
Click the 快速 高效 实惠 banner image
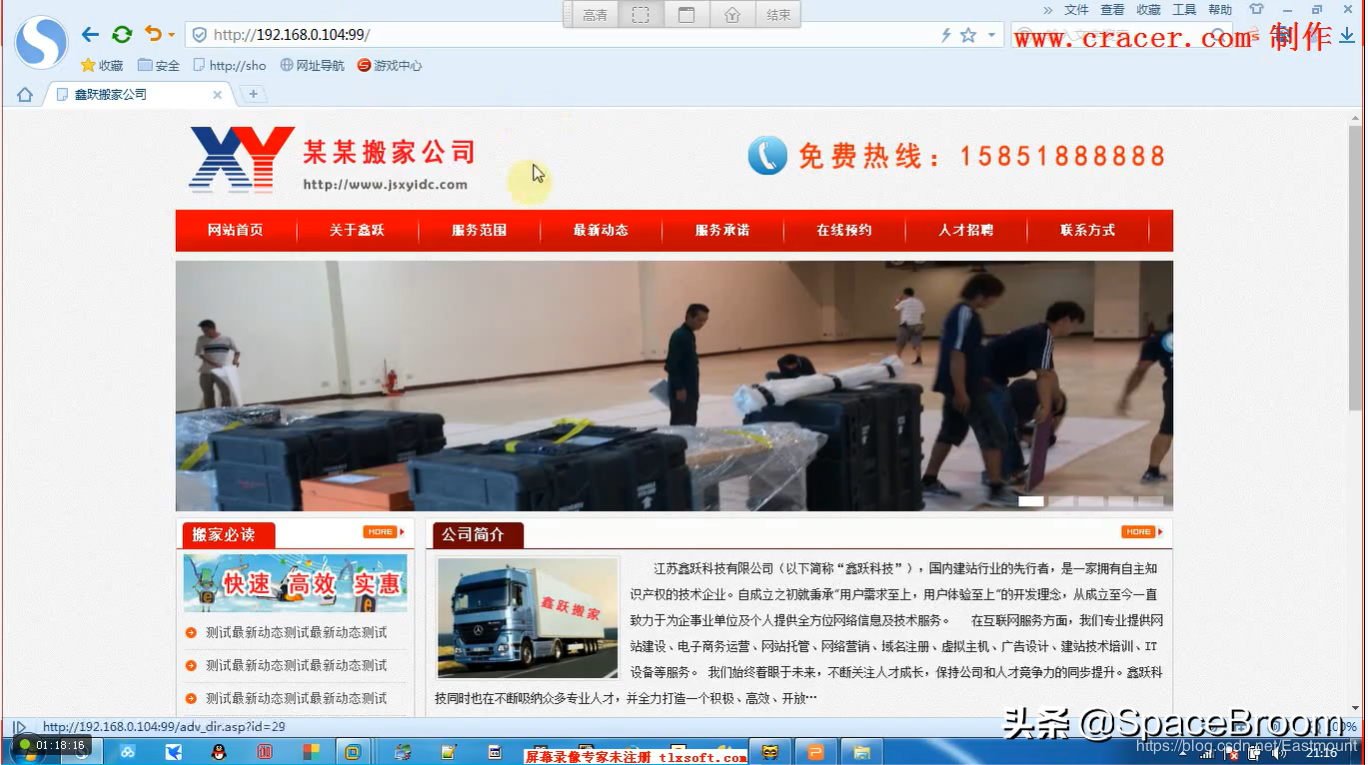[x=295, y=583]
